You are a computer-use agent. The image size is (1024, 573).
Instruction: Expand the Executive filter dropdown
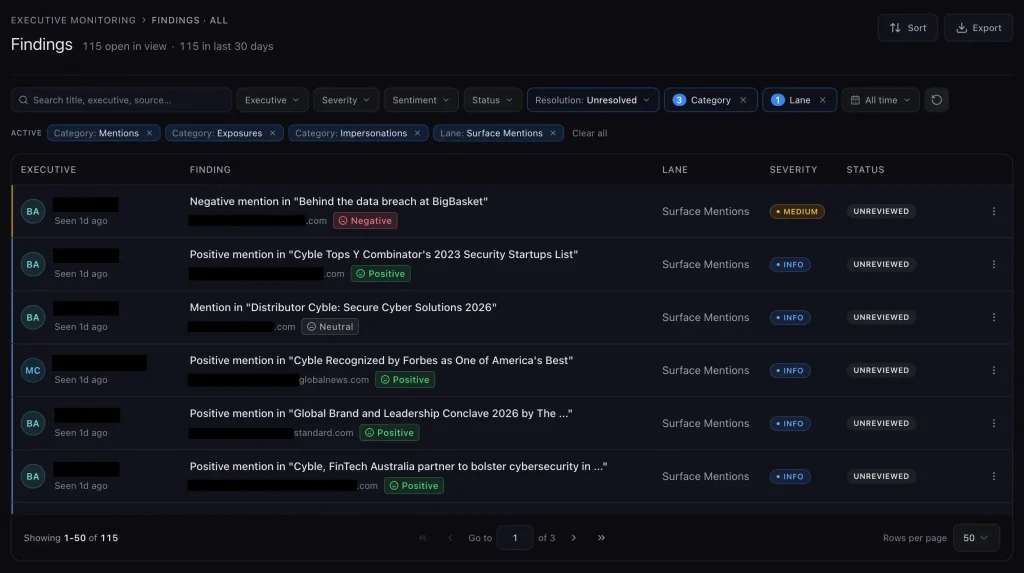coord(272,100)
